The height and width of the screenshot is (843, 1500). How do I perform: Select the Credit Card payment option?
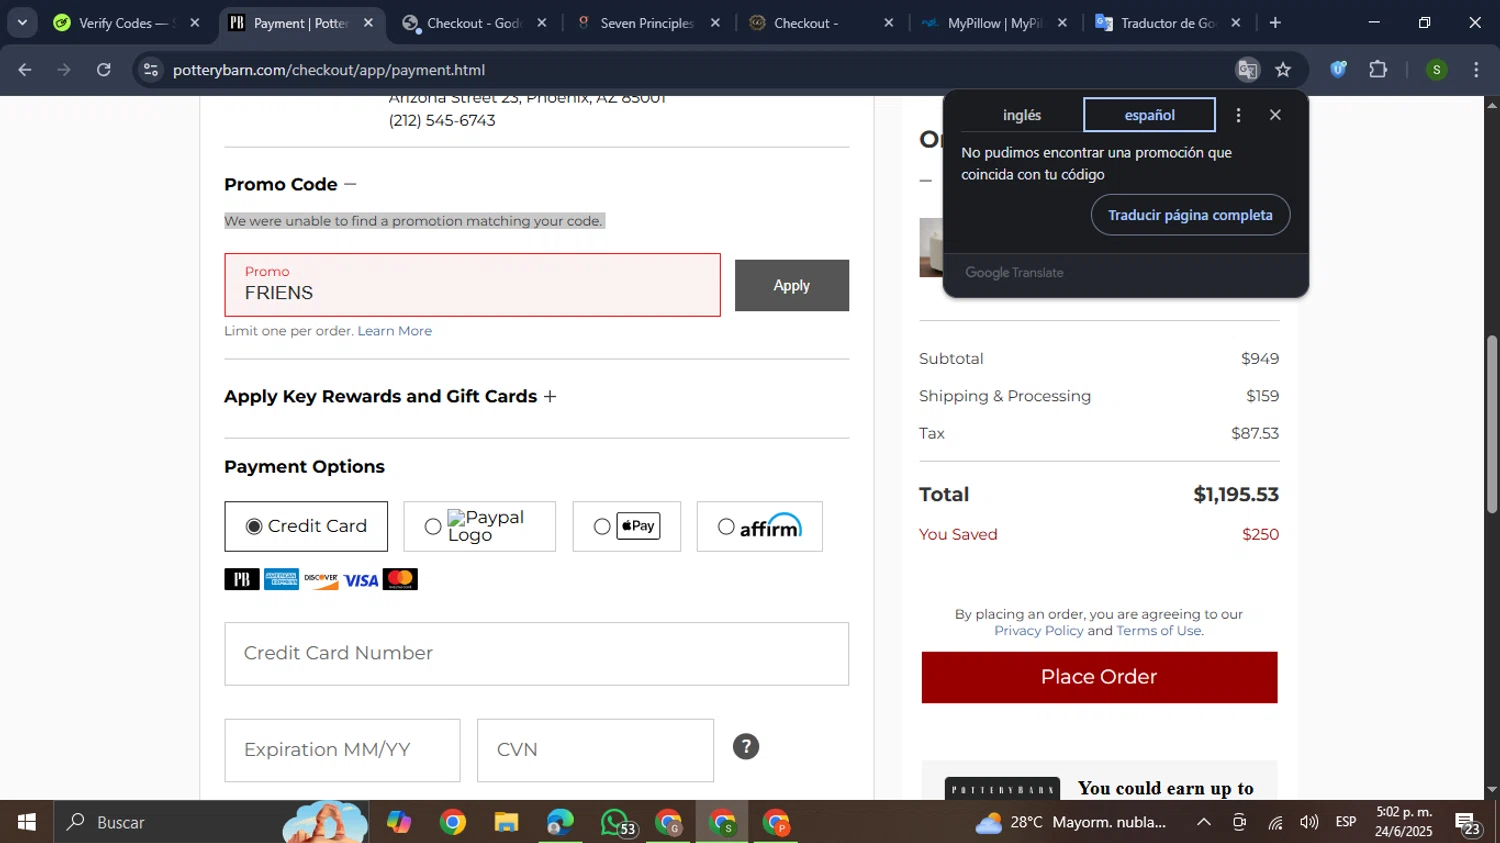pyautogui.click(x=306, y=526)
